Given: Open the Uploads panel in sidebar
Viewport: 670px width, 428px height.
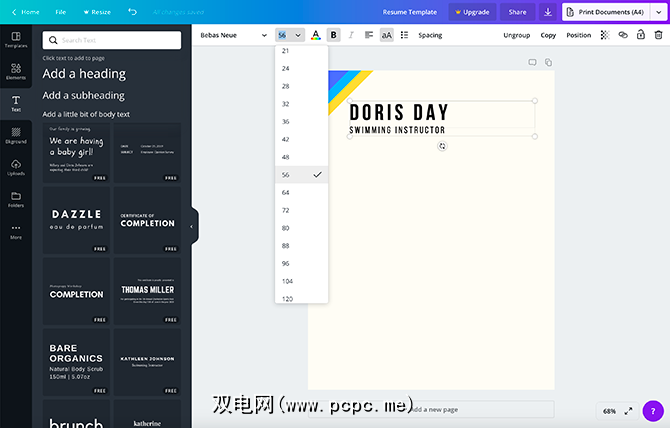Looking at the screenshot, I should point(15,166).
